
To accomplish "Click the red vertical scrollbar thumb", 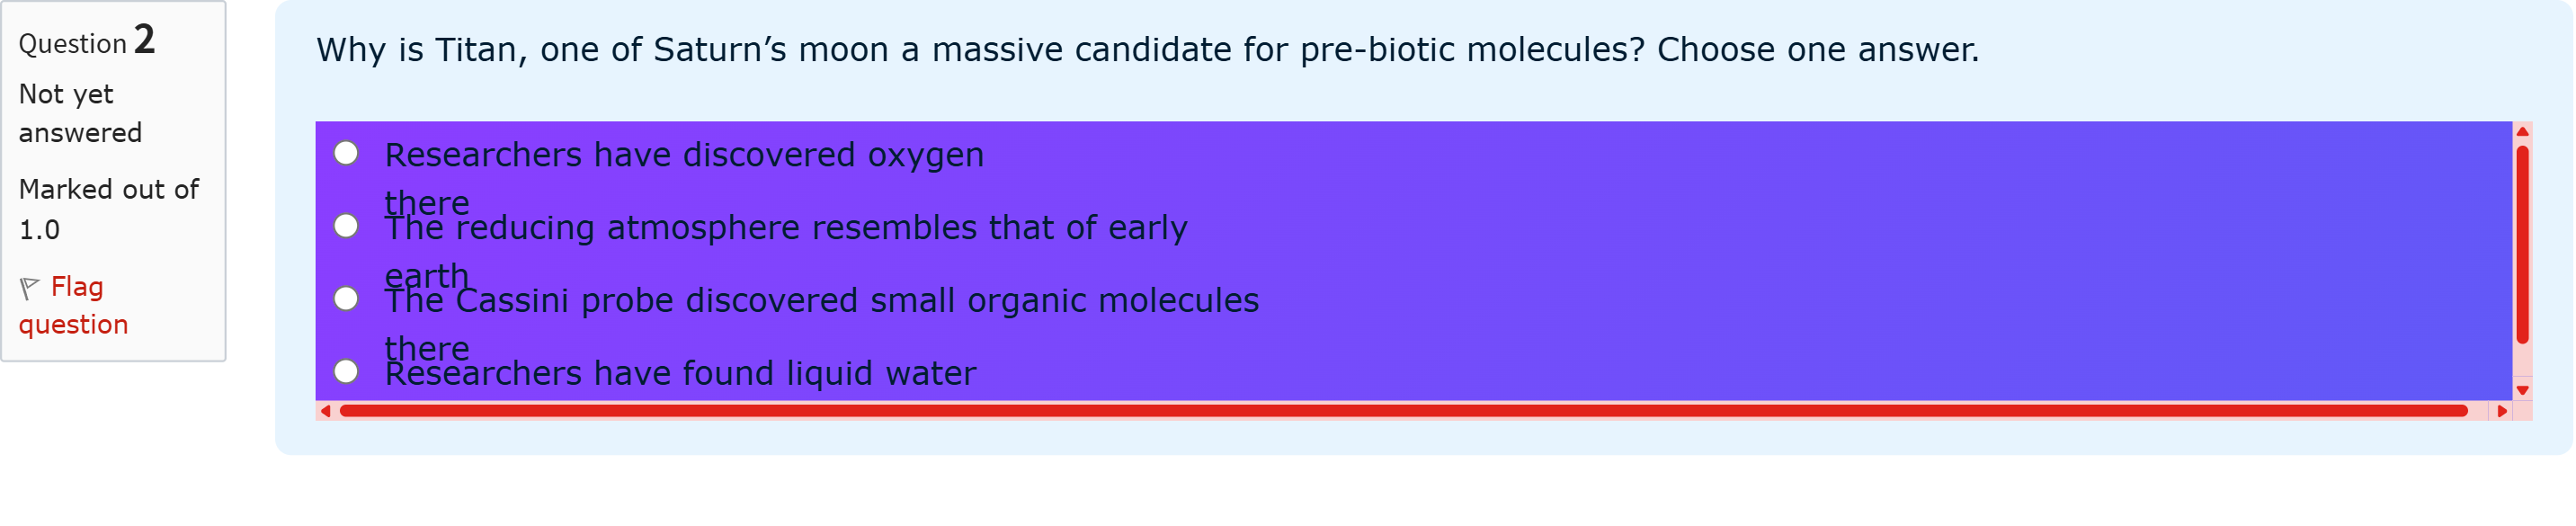I will tap(2522, 245).
